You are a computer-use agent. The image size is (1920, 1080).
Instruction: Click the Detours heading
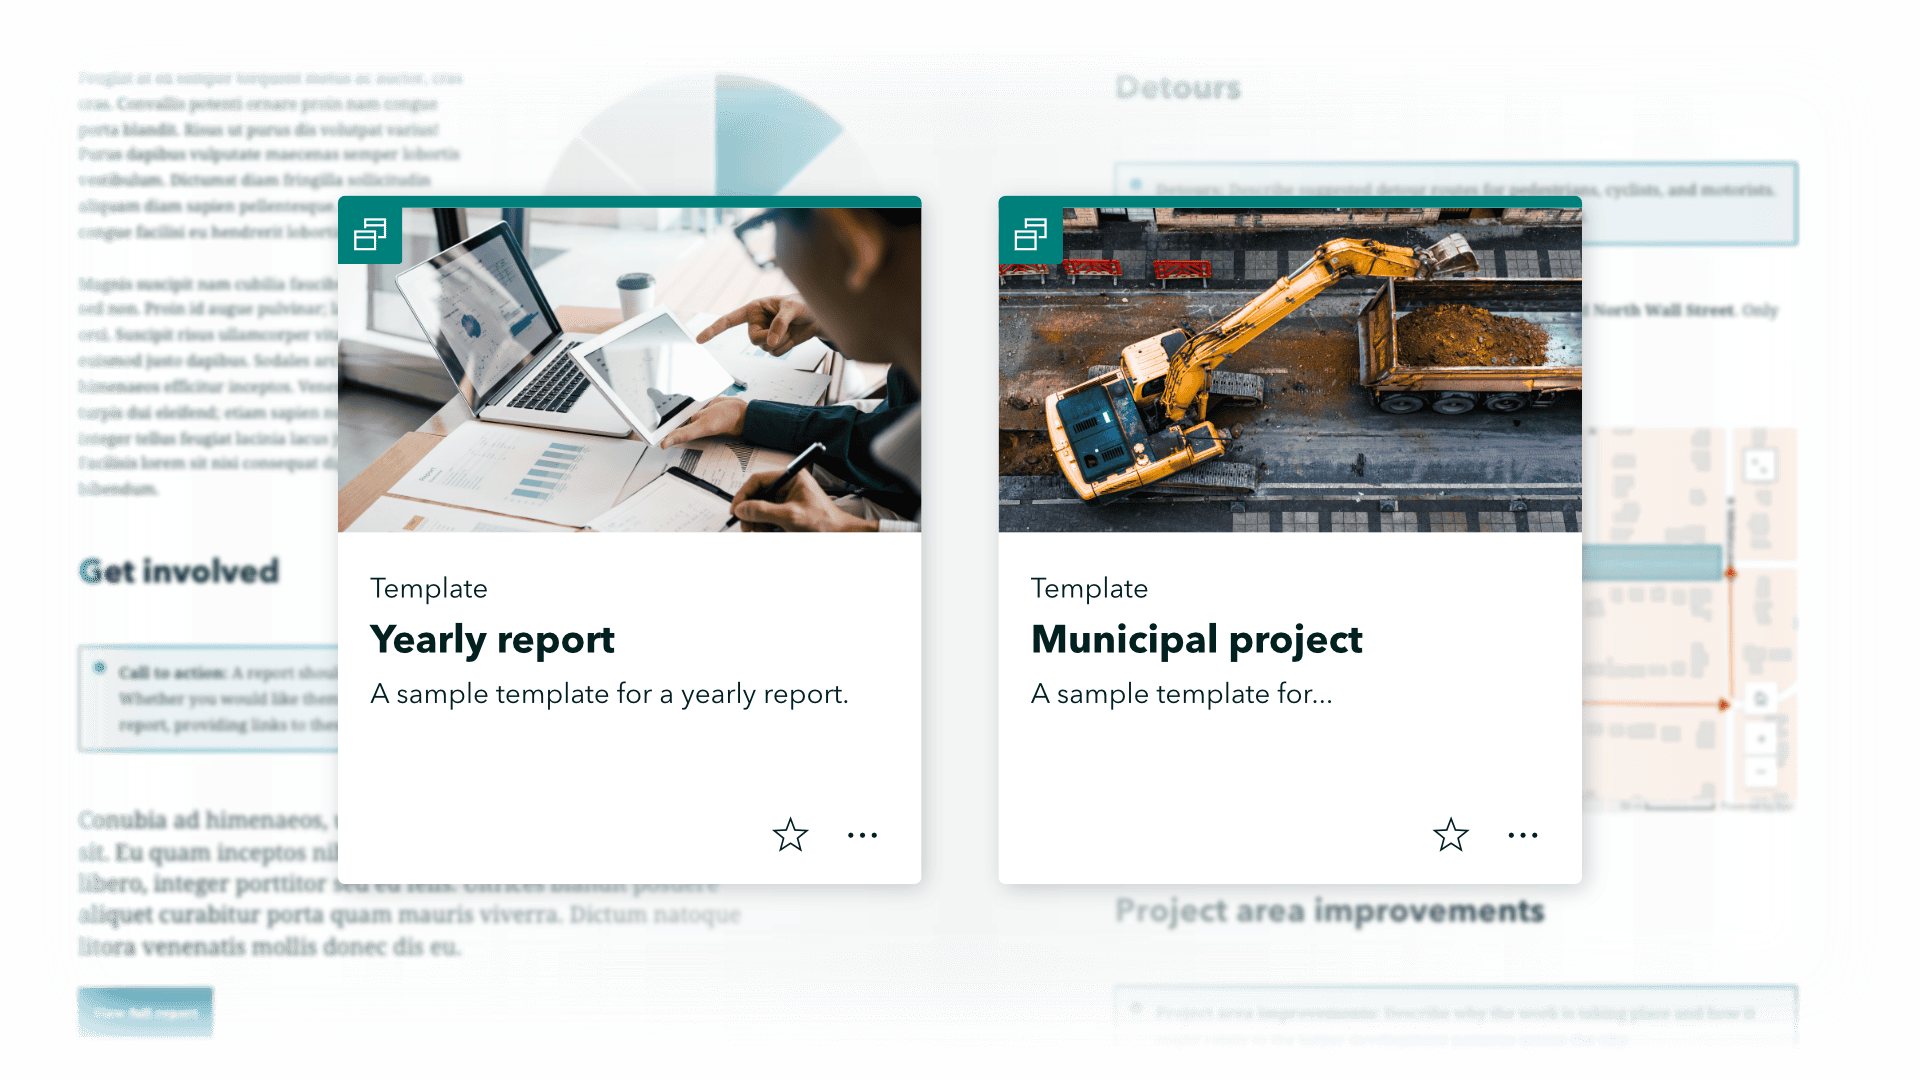click(x=1178, y=88)
